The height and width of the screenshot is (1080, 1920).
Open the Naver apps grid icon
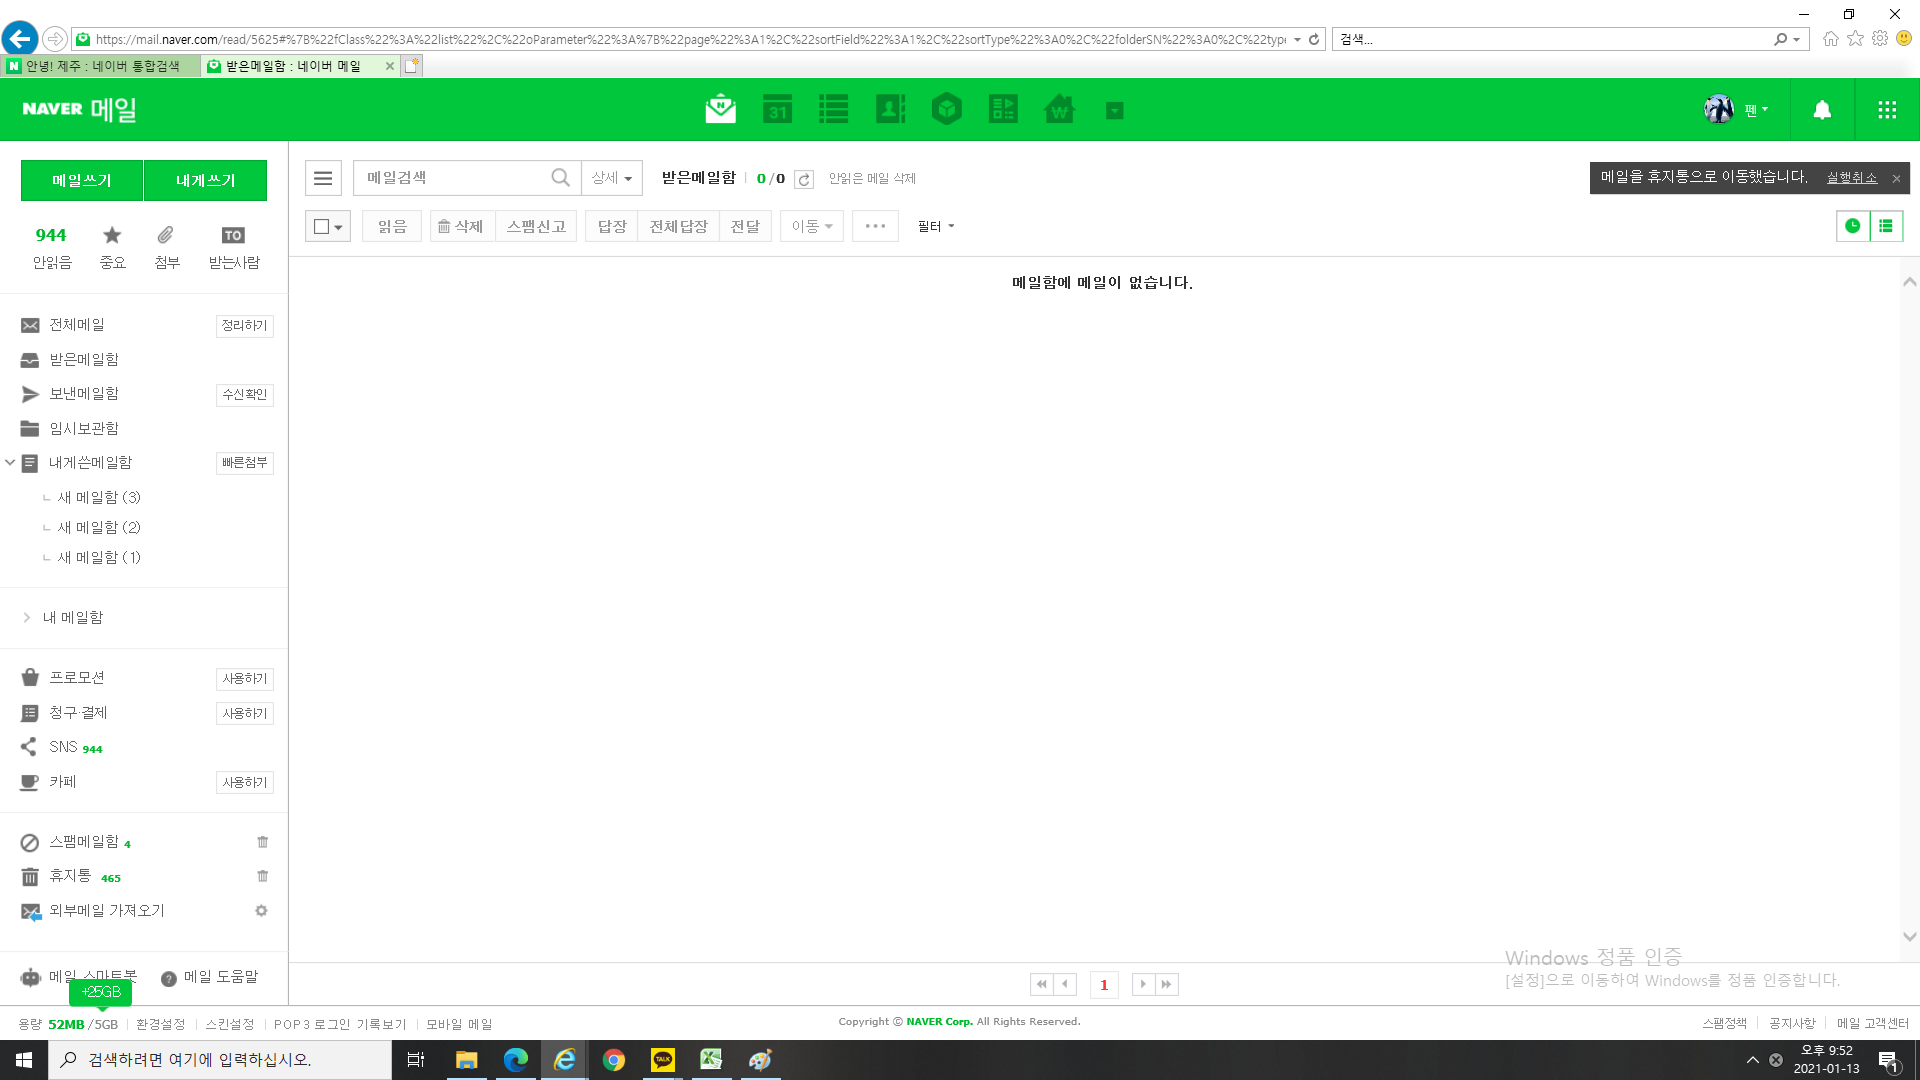[x=1887, y=110]
